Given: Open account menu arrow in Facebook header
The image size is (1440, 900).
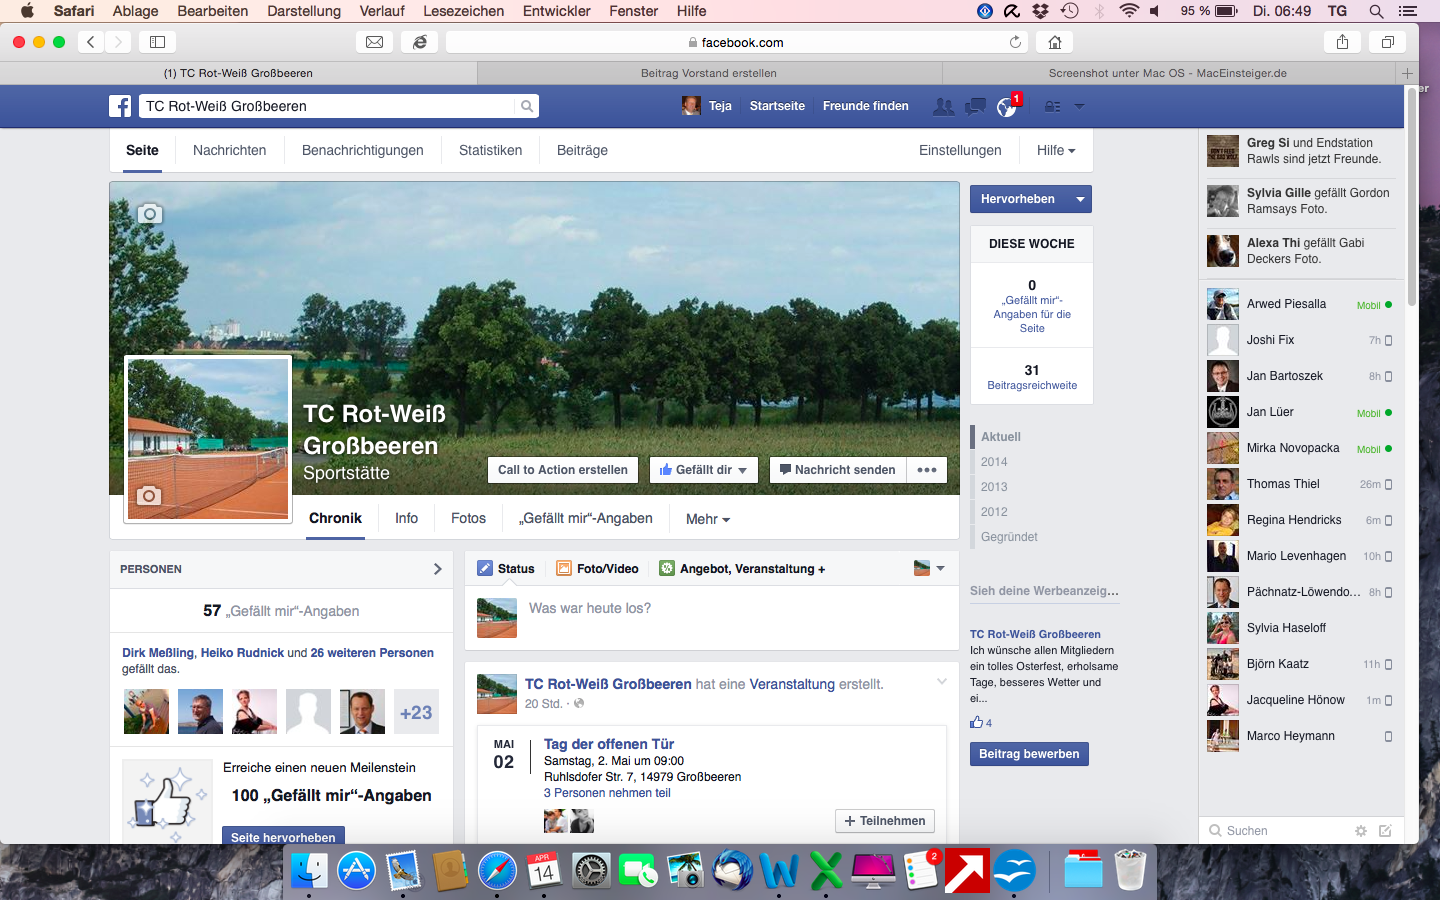Looking at the screenshot, I should [1079, 106].
